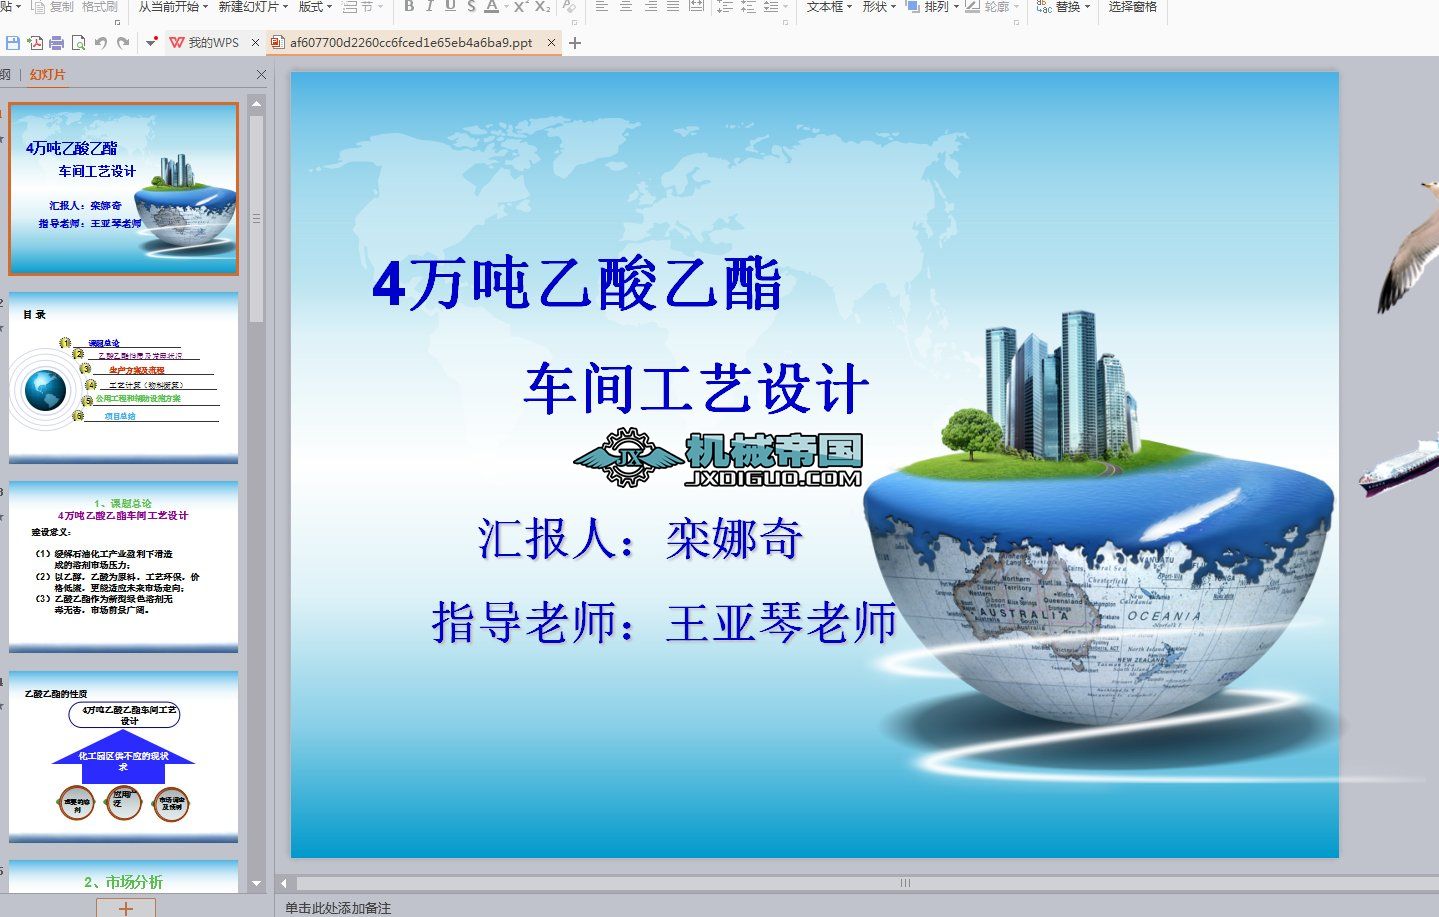1439x917 pixels.
Task: Open the 版式 layout dropdown
Action: coord(315,6)
